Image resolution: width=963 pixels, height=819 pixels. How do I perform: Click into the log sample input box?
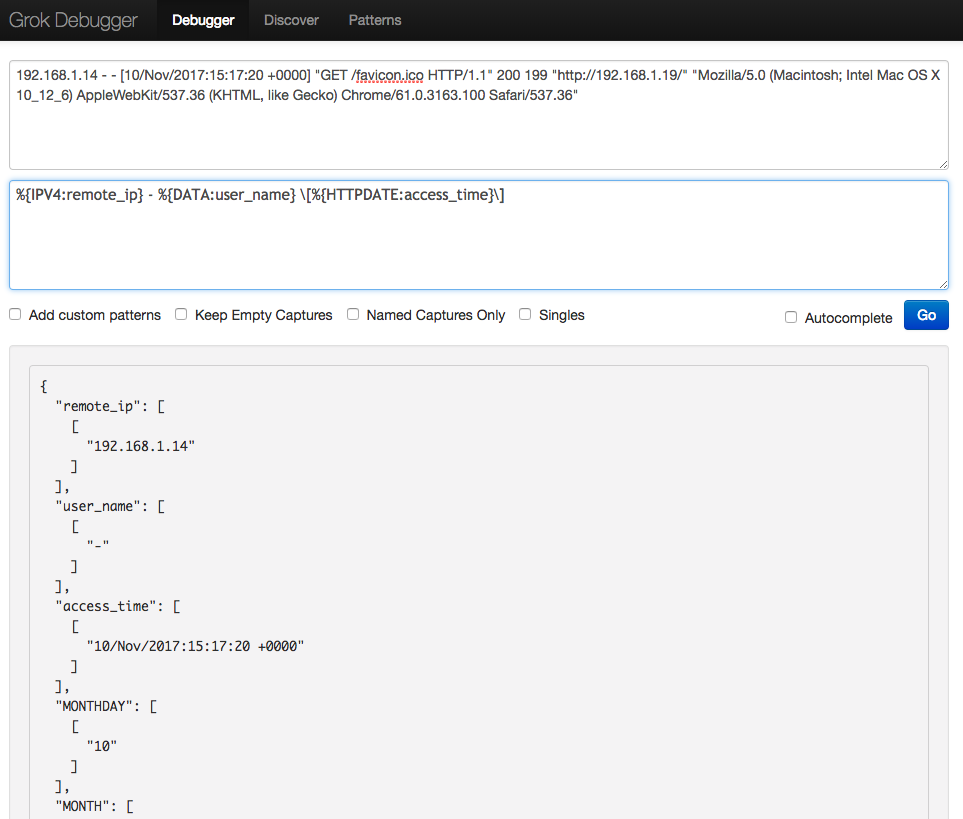(479, 115)
